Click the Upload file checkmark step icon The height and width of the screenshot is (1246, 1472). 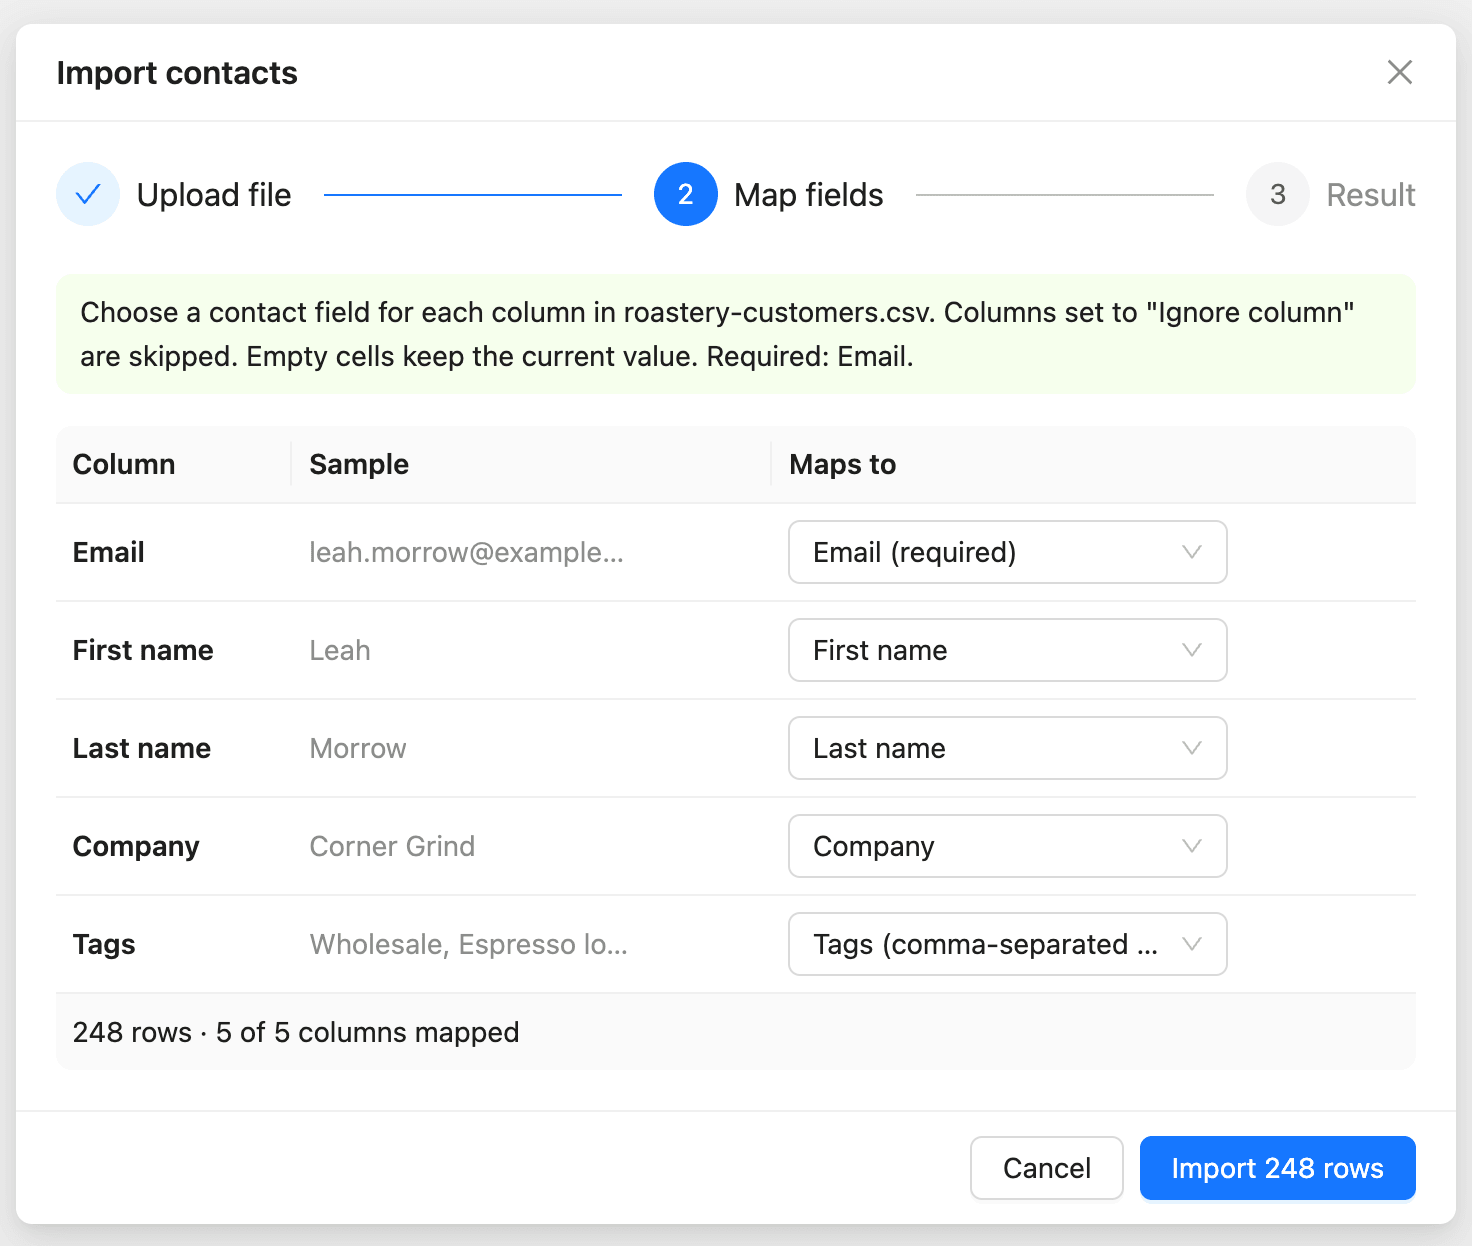[x=88, y=194]
